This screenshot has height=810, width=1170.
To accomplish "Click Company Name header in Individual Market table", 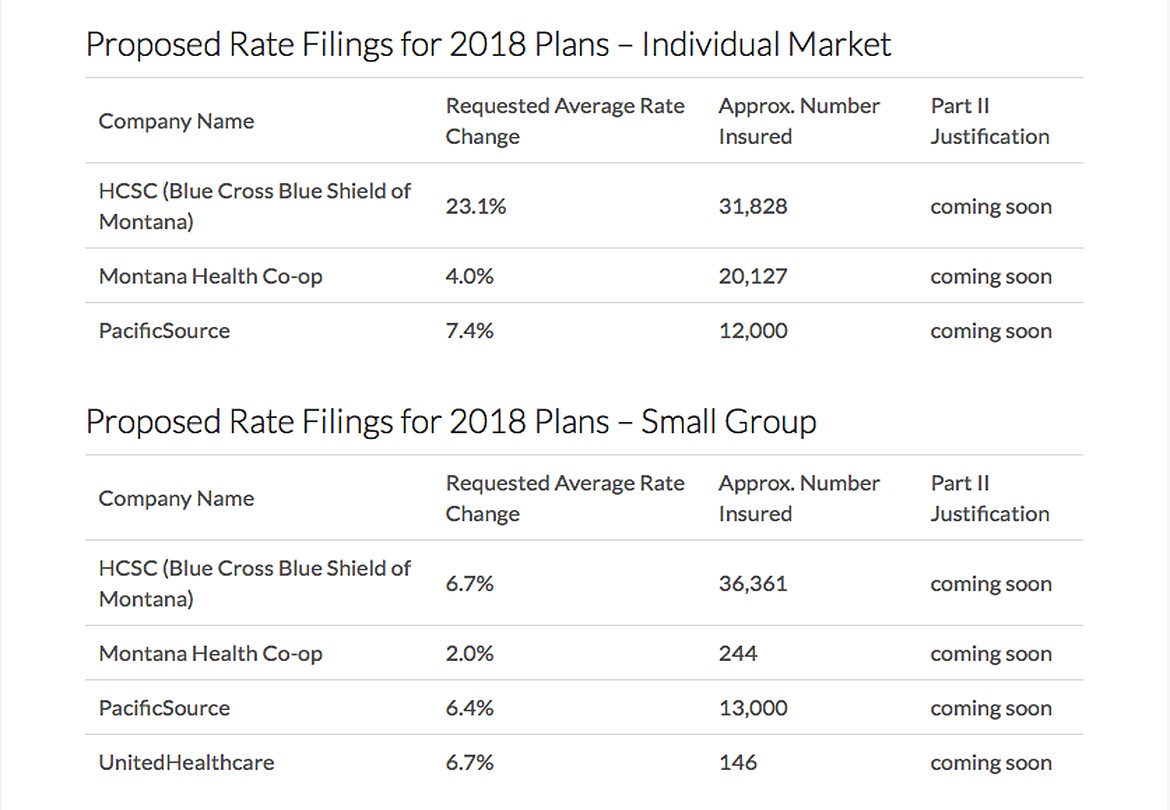I will click(176, 121).
